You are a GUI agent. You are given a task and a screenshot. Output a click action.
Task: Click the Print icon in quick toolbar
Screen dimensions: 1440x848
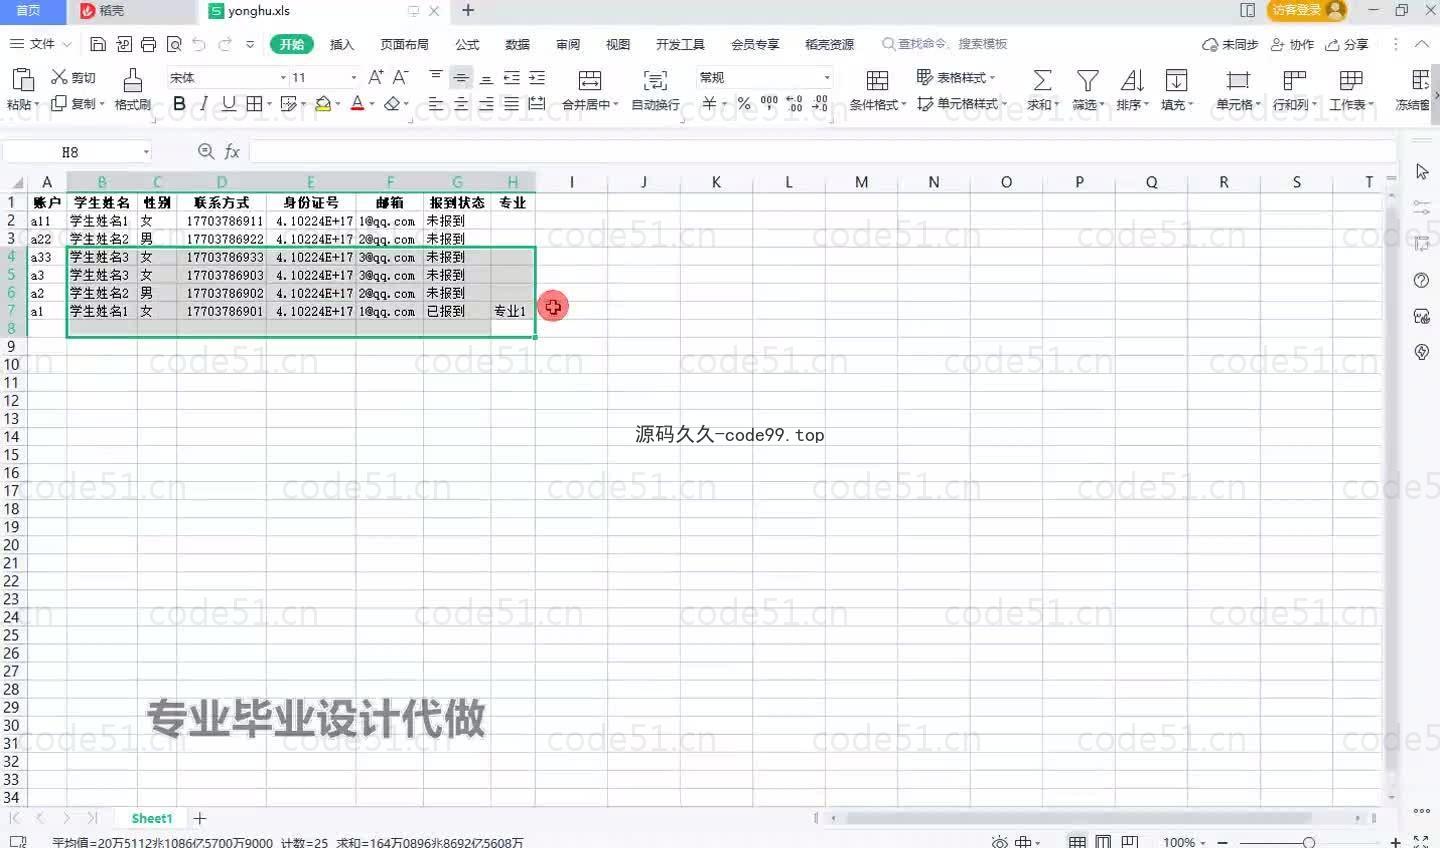pyautogui.click(x=149, y=44)
